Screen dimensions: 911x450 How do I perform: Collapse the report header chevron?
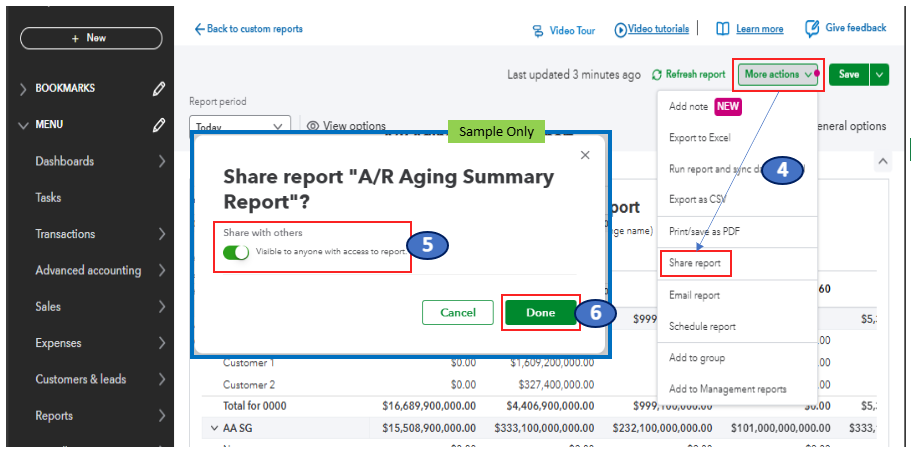point(883,161)
